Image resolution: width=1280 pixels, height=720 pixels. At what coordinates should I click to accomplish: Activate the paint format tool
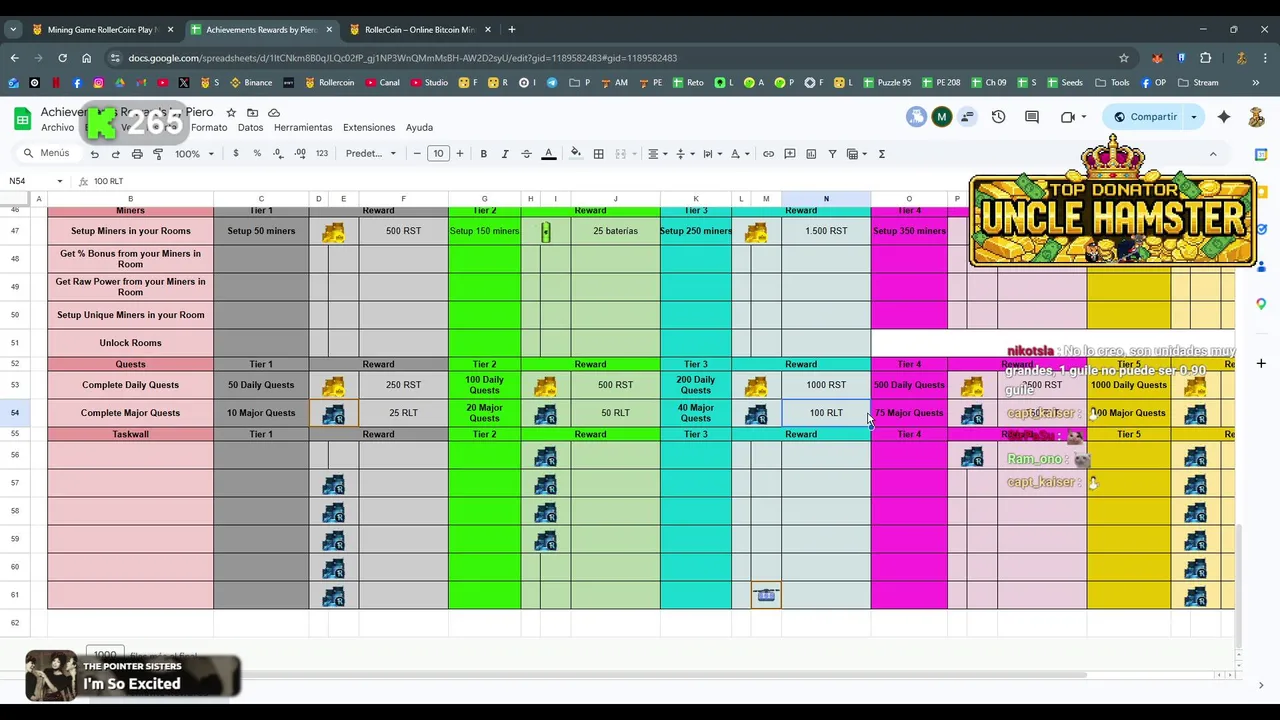pyautogui.click(x=158, y=154)
